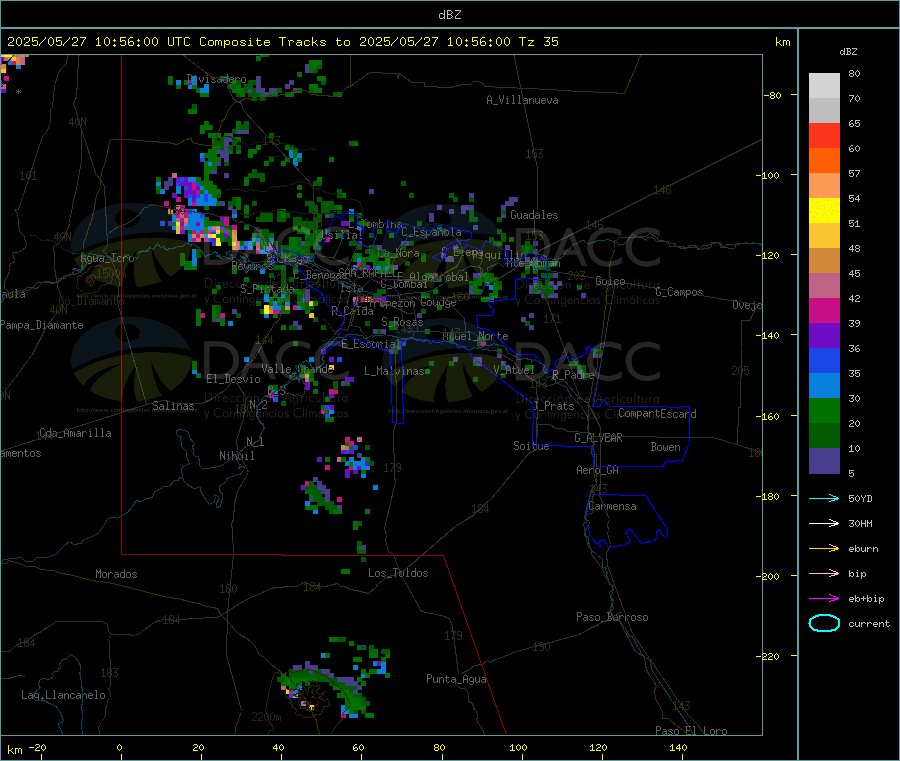Click the R_Padre map label
This screenshot has height=761, width=900.
[x=573, y=375]
